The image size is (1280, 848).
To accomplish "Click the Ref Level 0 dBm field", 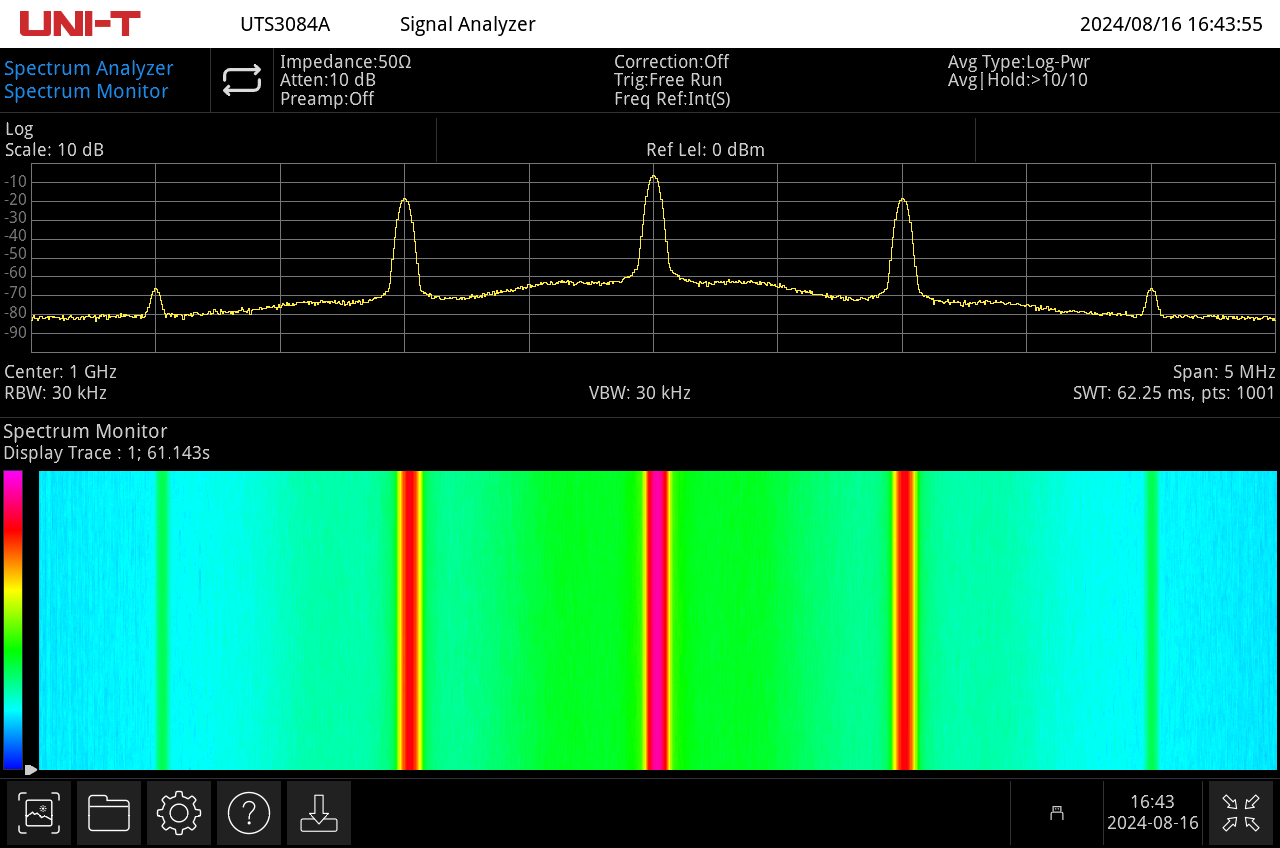I will click(705, 150).
